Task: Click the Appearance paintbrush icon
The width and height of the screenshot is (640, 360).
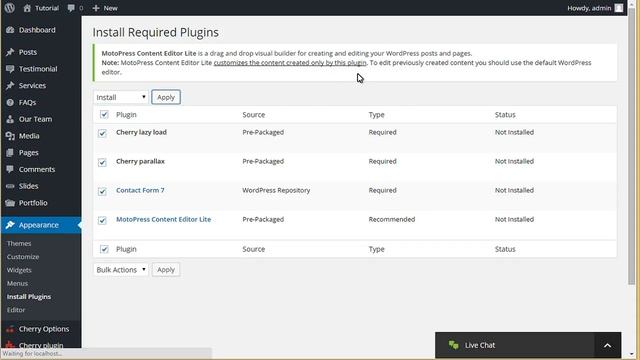Action: click(x=10, y=225)
